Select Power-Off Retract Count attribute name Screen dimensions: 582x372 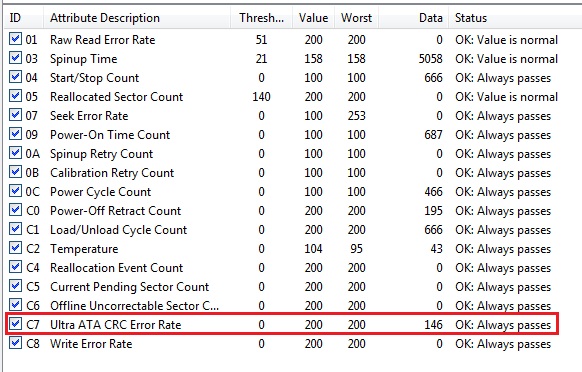click(x=115, y=211)
